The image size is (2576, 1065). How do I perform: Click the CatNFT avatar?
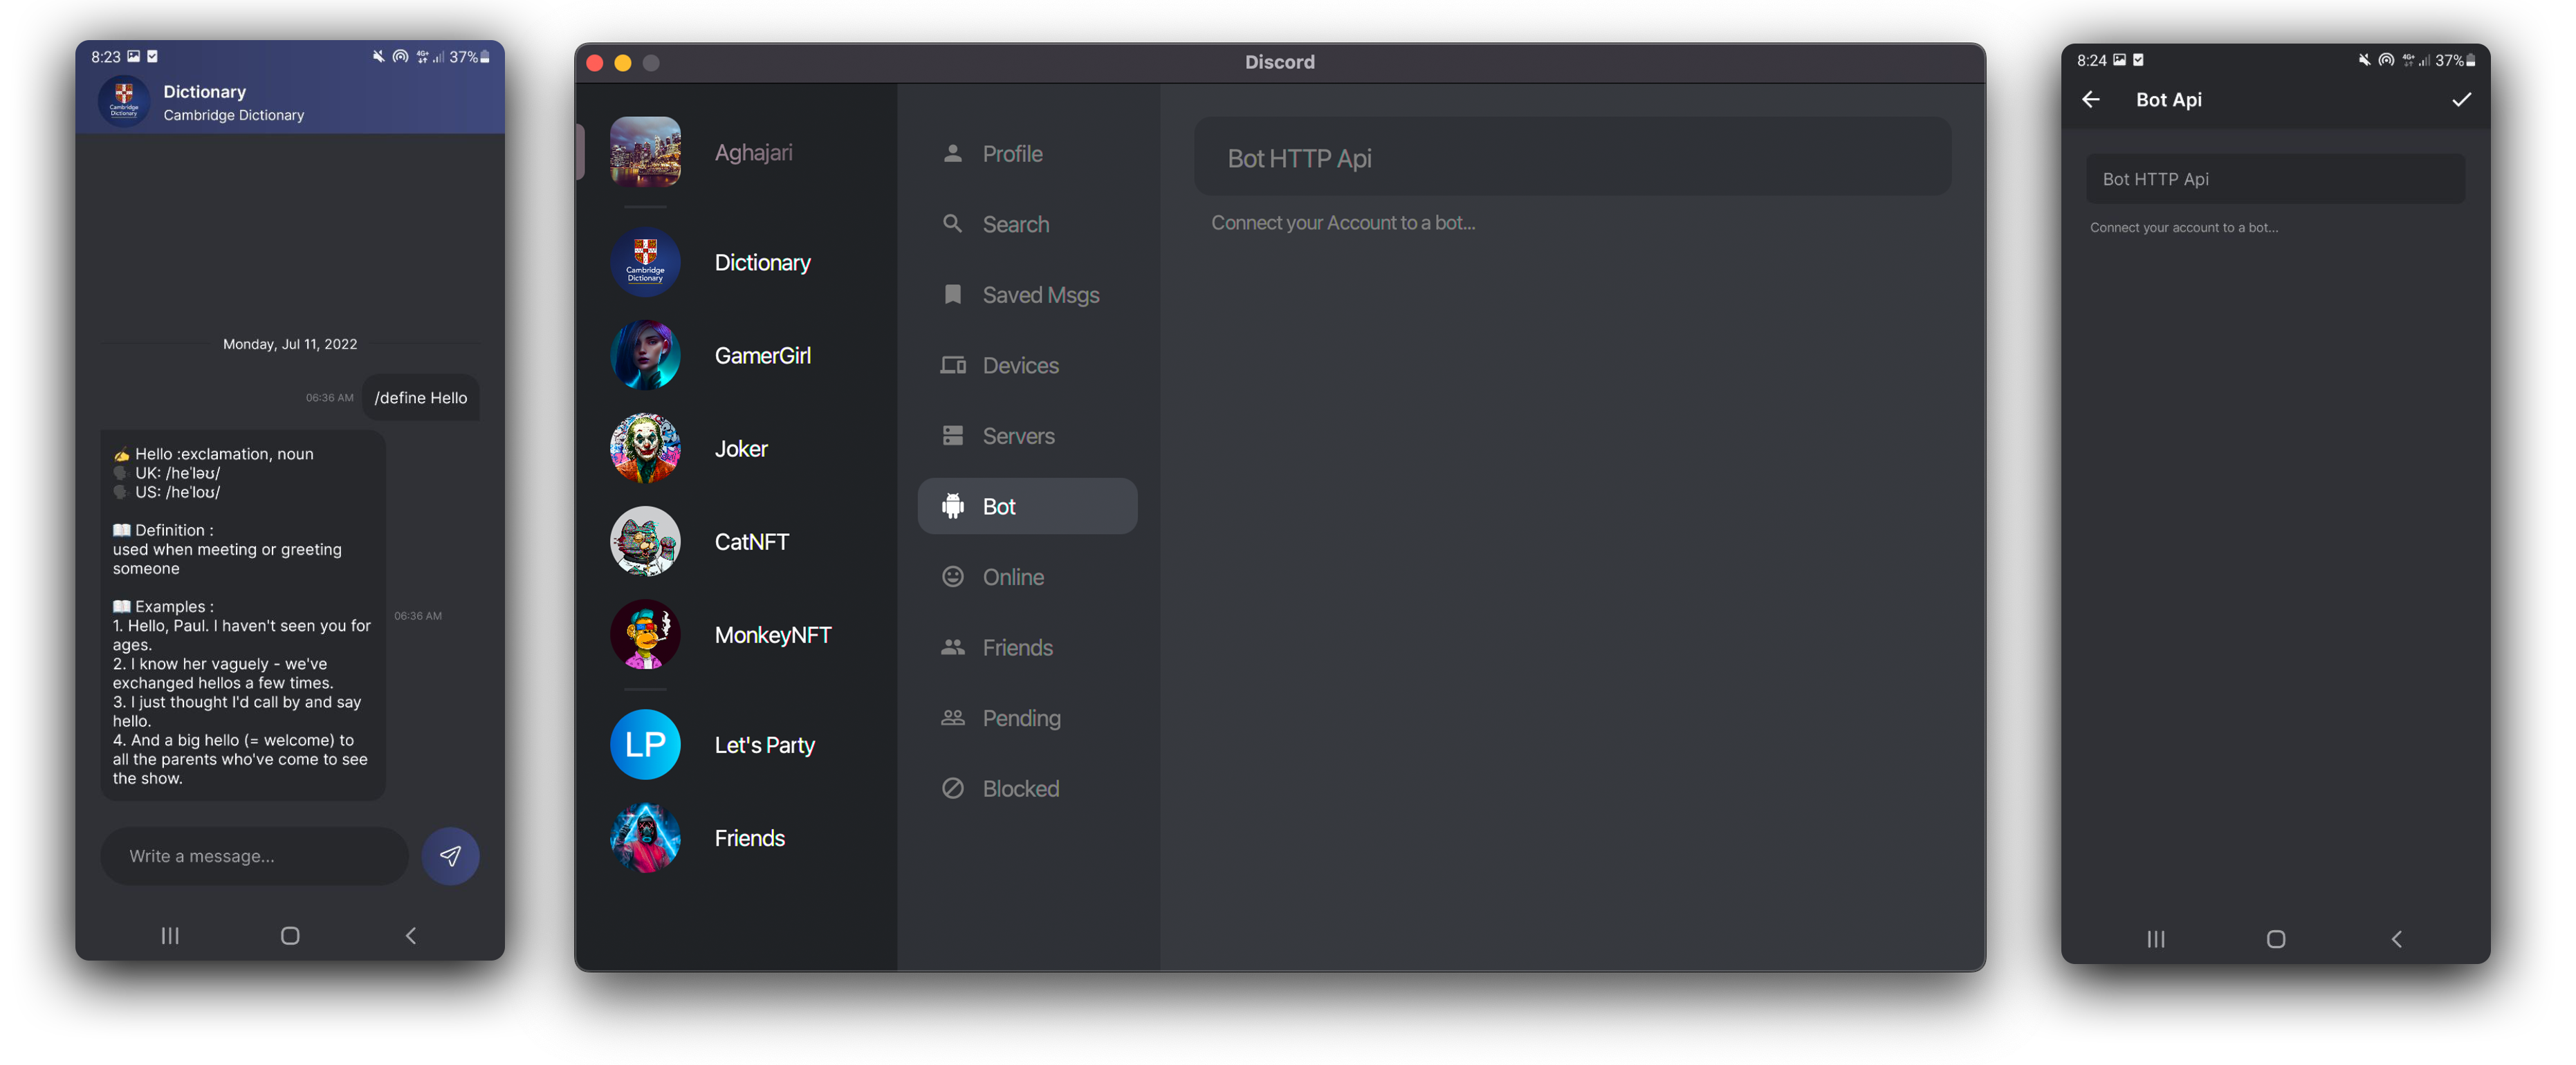pos(645,541)
